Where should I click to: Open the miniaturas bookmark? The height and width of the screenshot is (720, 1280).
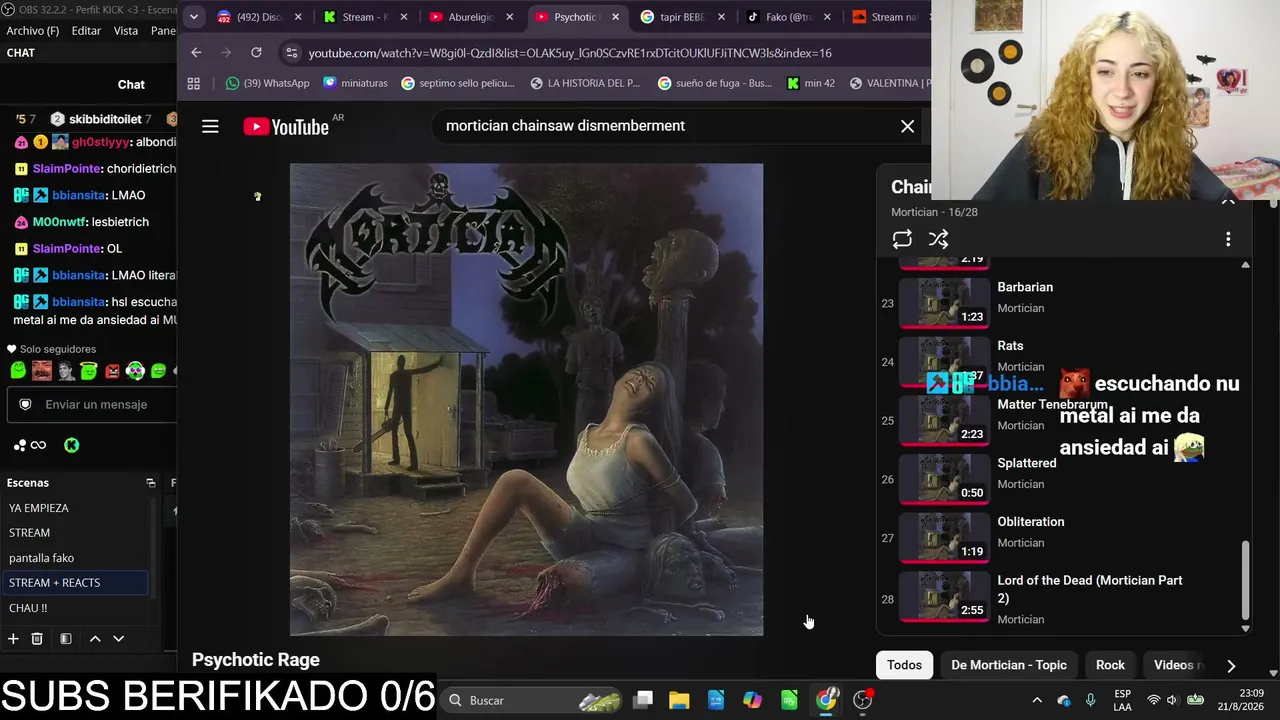tap(355, 83)
